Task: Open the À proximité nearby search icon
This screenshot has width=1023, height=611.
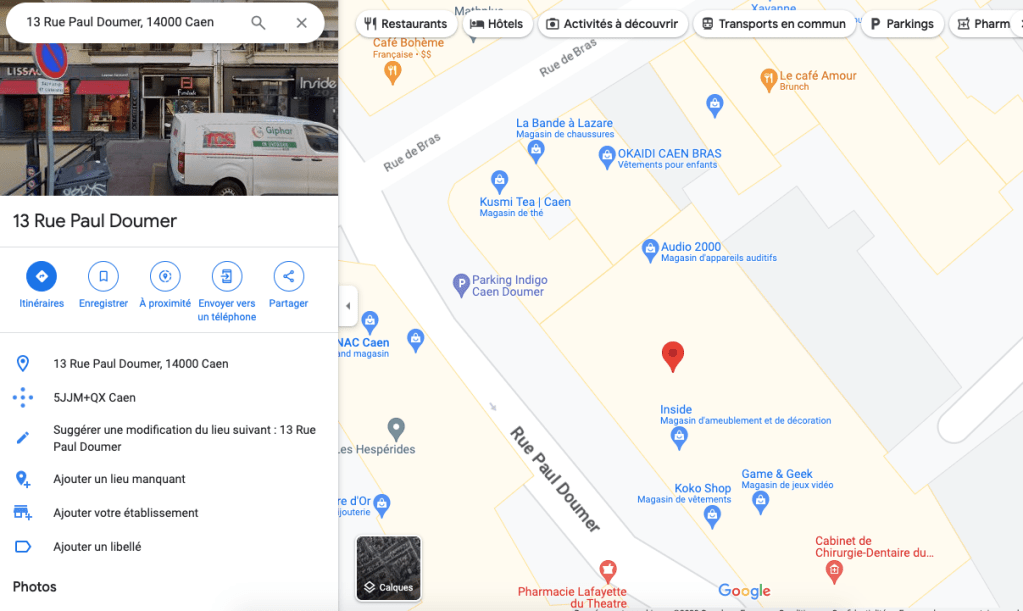Action: coord(165,276)
